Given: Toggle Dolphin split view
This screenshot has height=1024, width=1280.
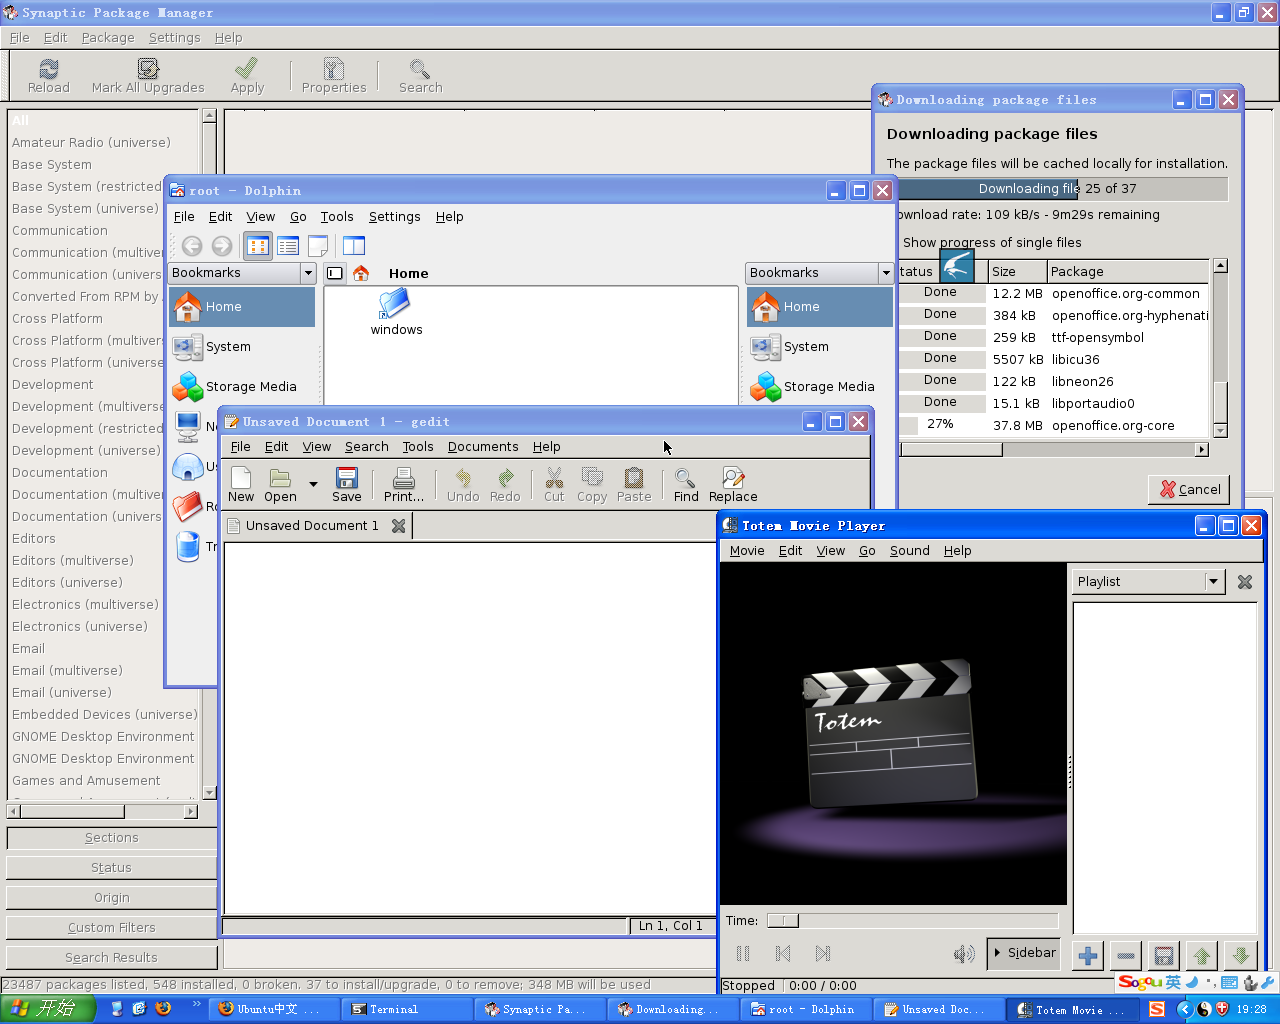Looking at the screenshot, I should pyautogui.click(x=354, y=246).
